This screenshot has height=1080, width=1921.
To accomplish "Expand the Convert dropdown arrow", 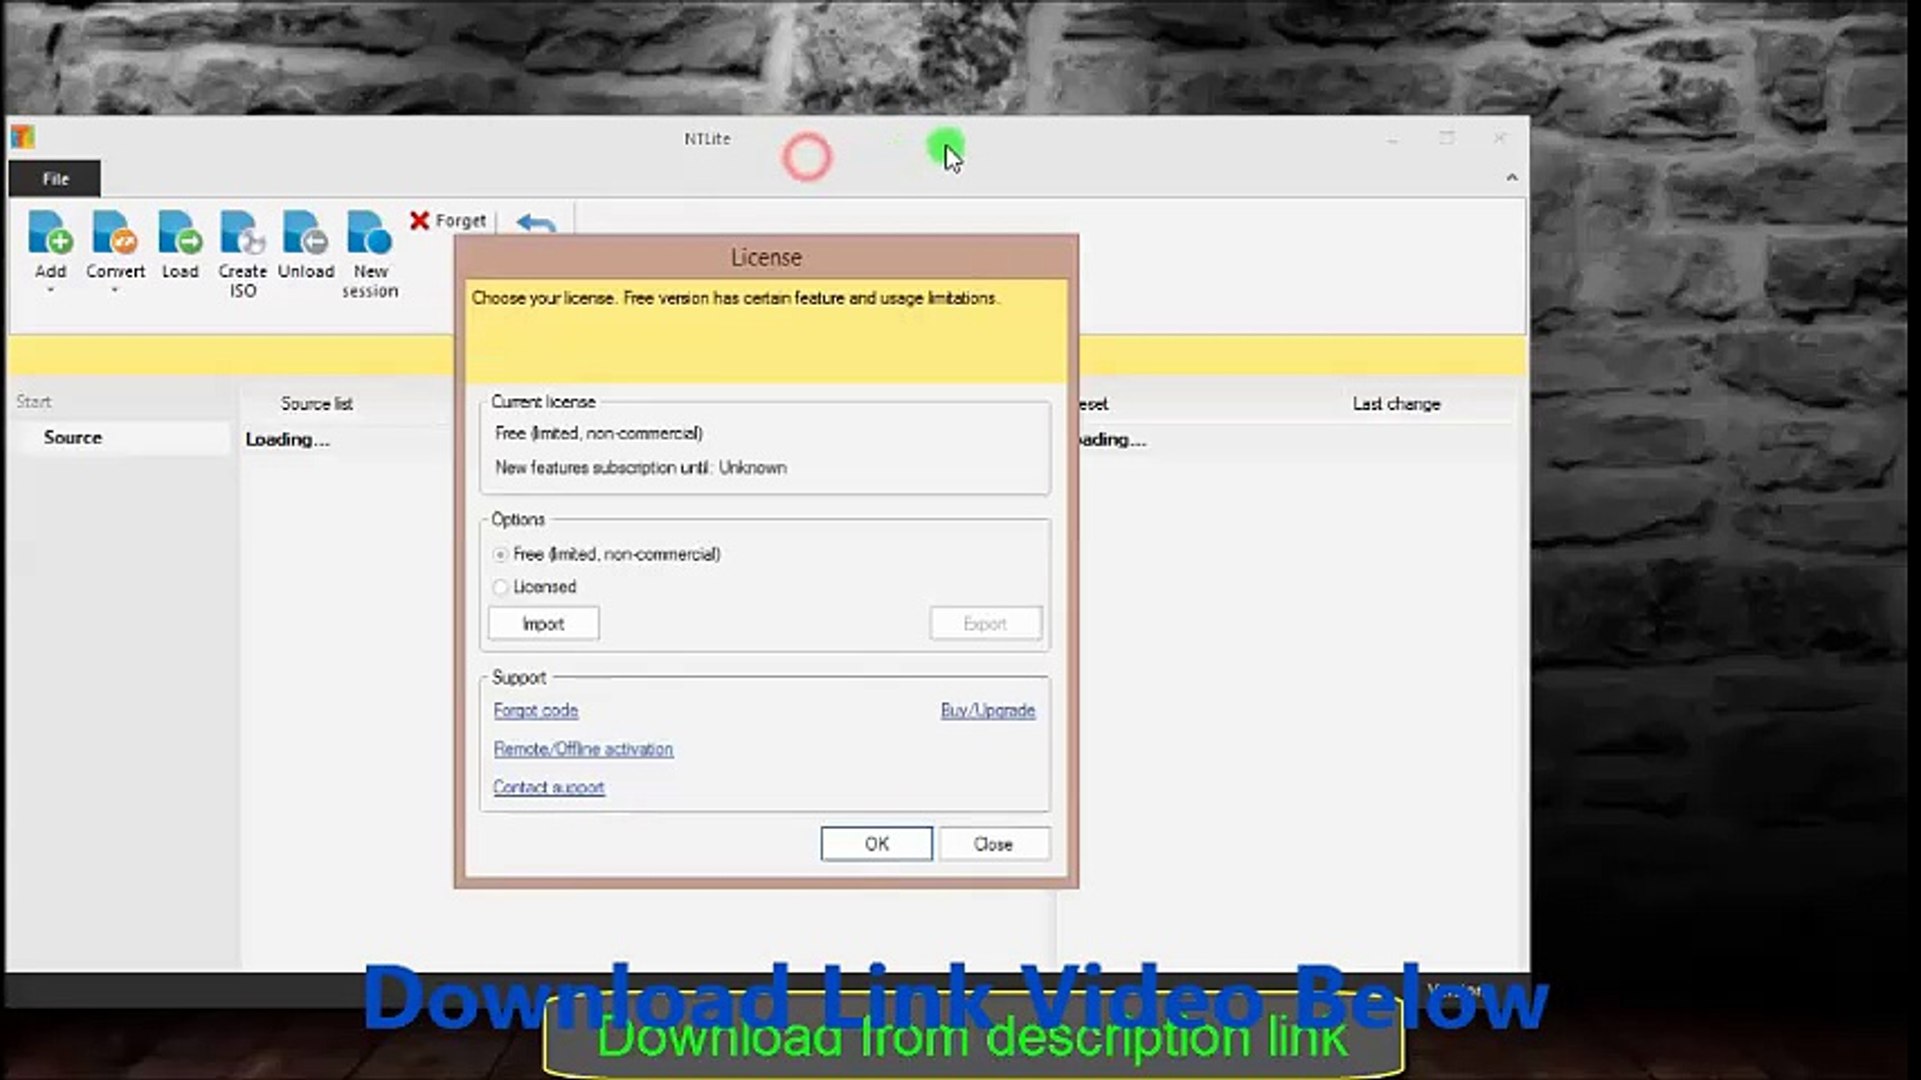I will pyautogui.click(x=115, y=291).
